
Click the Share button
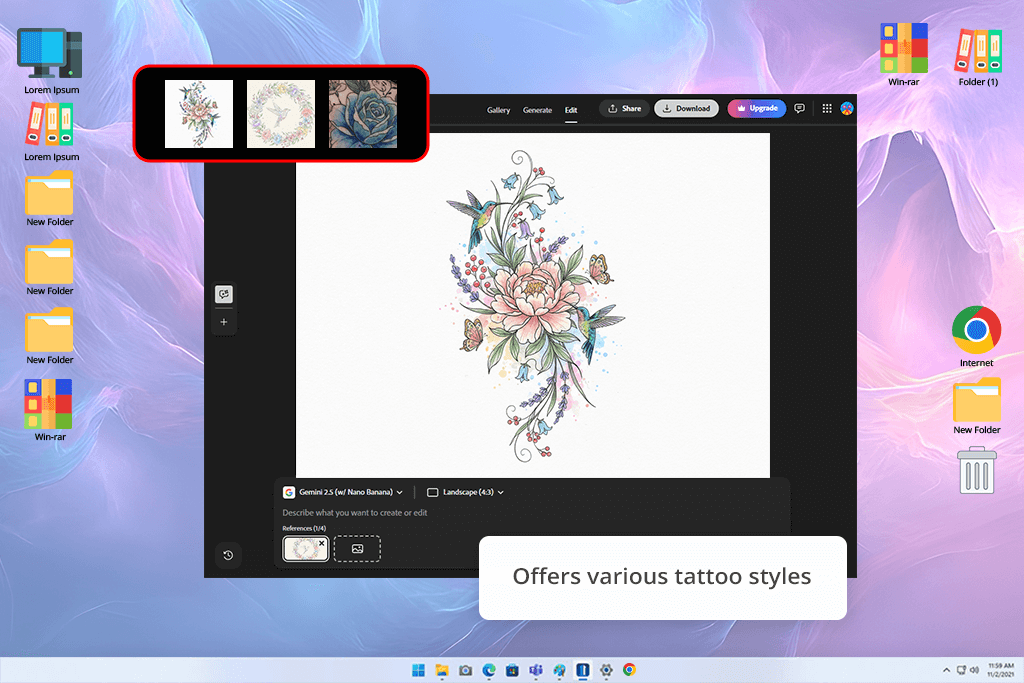pyautogui.click(x=624, y=108)
